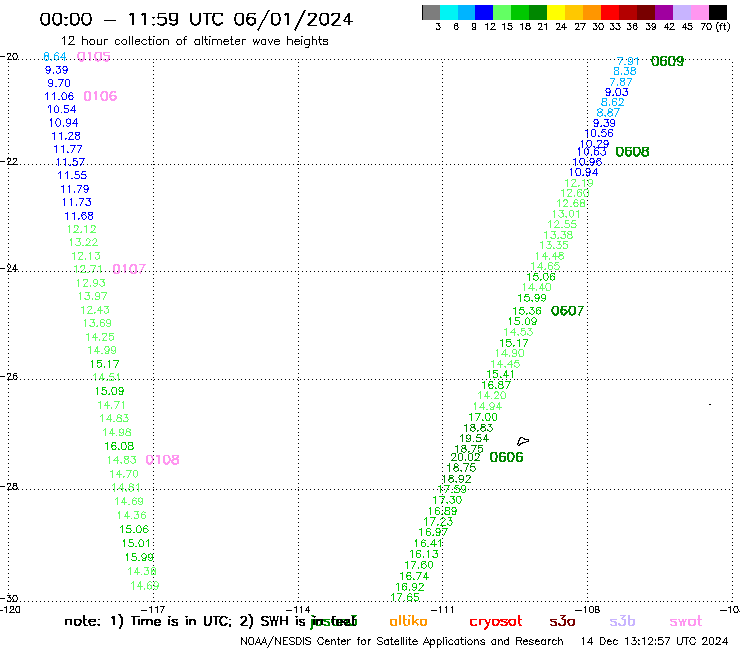Image resolution: width=740 pixels, height=650 pixels.
Task: Click the 10.56 wave height value
Action: coord(599,133)
